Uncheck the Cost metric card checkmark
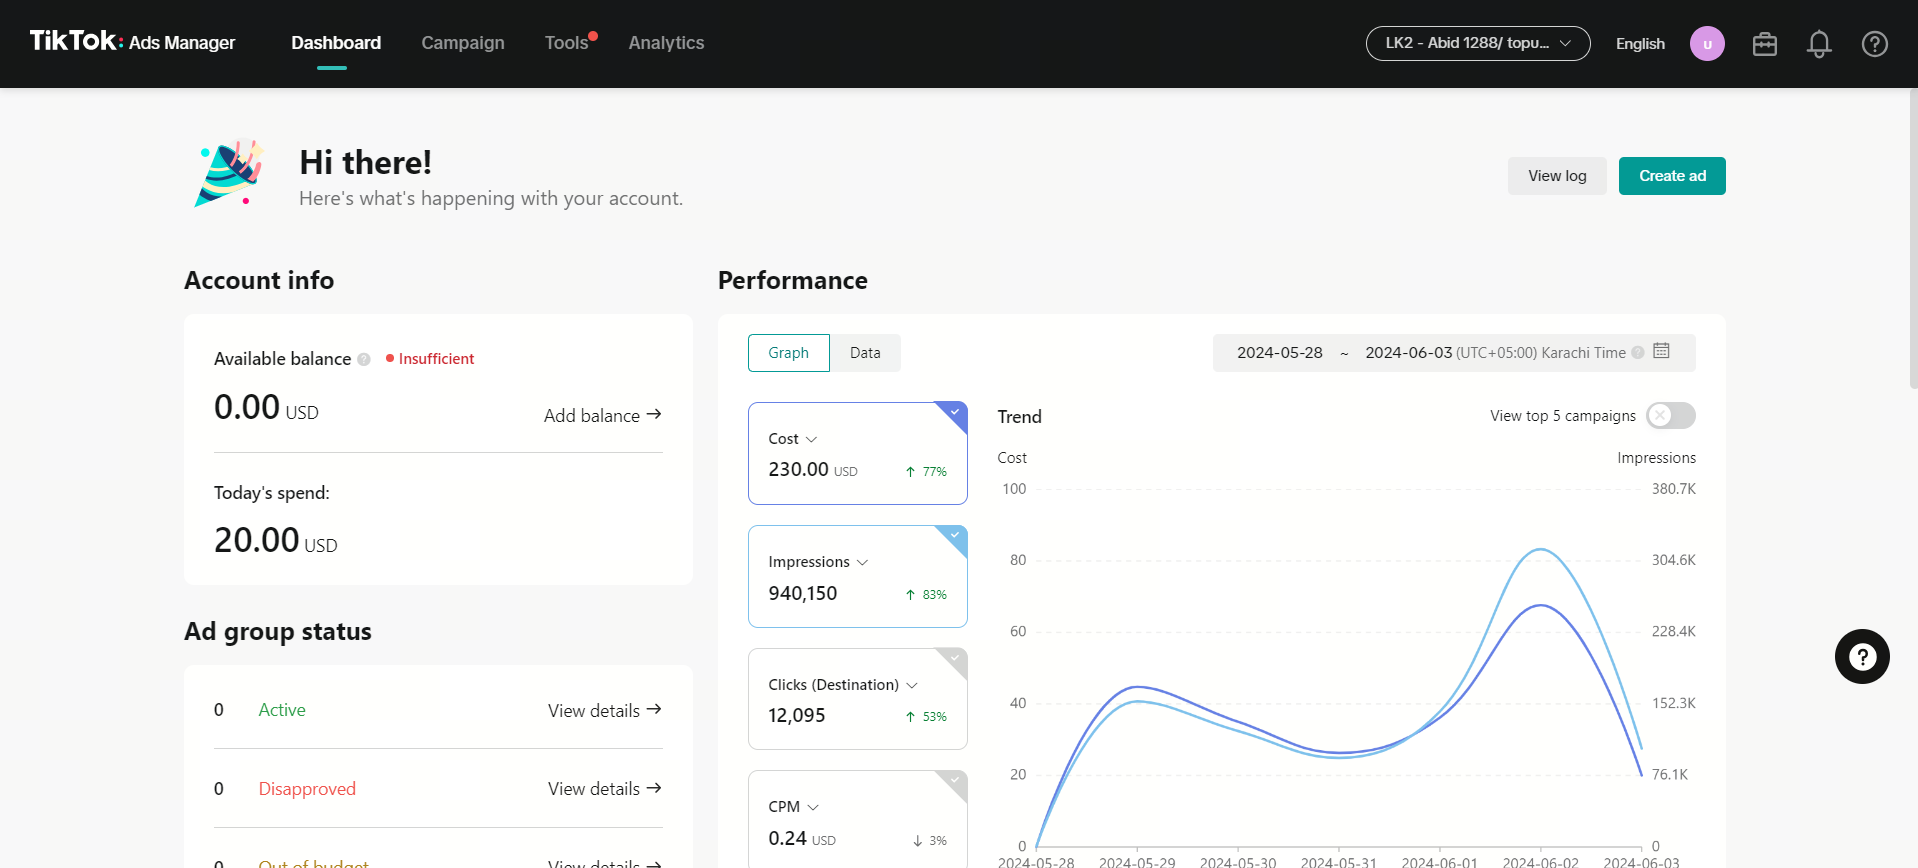This screenshot has height=868, width=1918. tap(955, 412)
